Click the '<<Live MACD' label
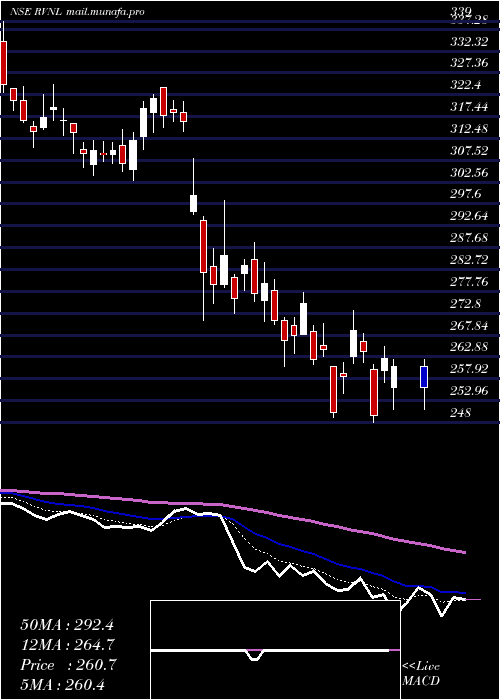 click(421, 674)
